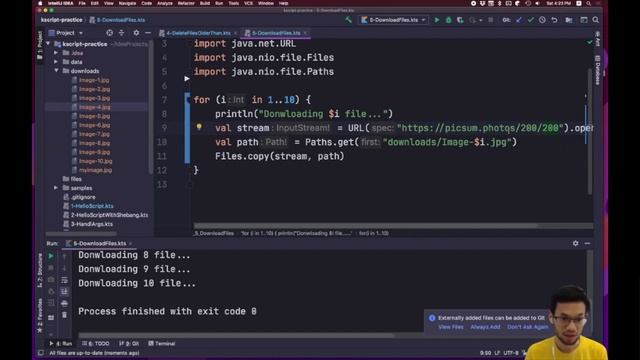Open the Navigate menu
This screenshot has height=360, width=640.
point(127,3)
